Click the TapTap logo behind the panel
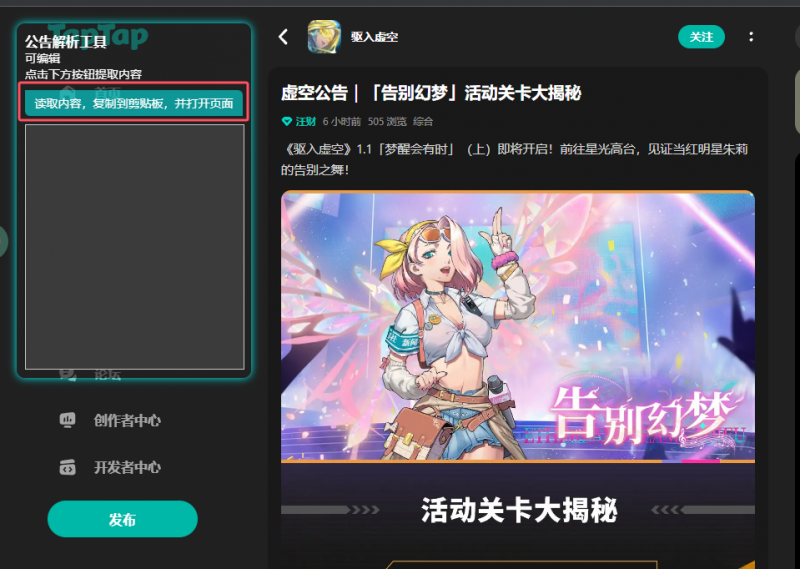 point(98,35)
